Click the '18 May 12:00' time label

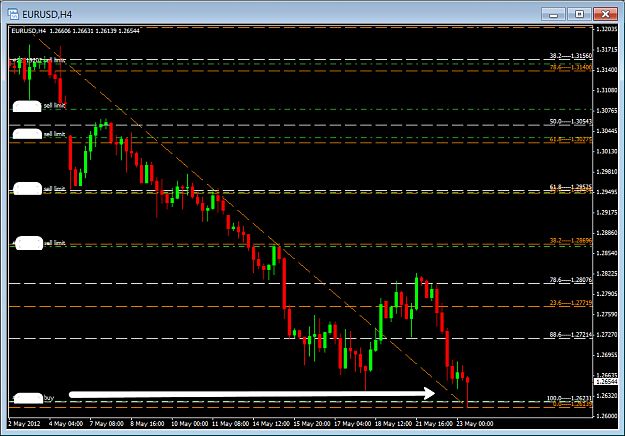click(393, 424)
